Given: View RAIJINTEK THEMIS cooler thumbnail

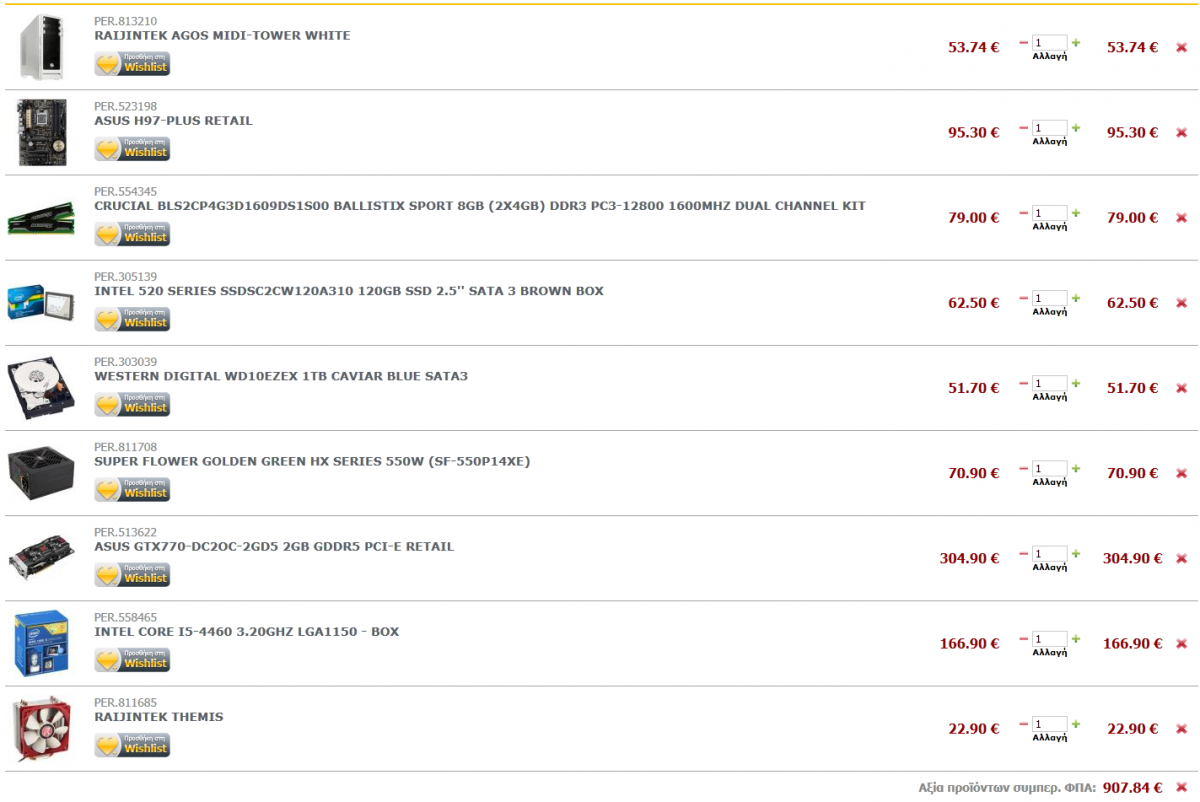Looking at the screenshot, I should 42,728.
